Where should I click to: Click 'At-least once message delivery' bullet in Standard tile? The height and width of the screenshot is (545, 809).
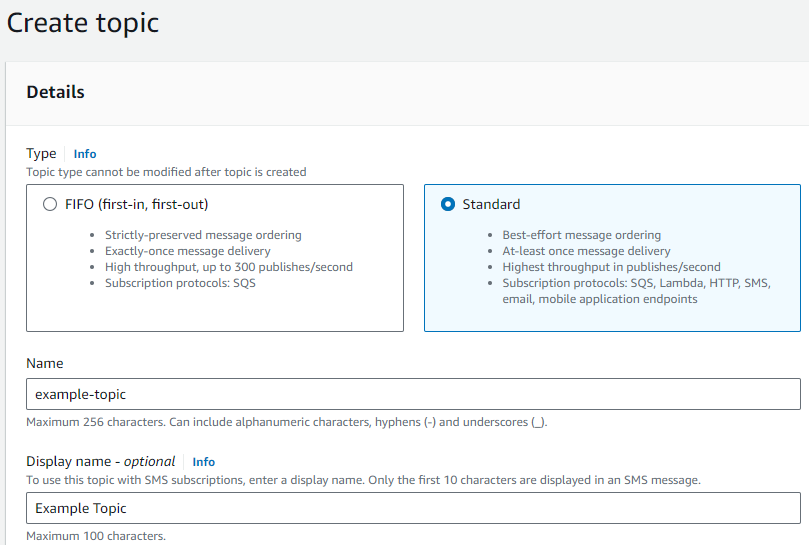(586, 251)
